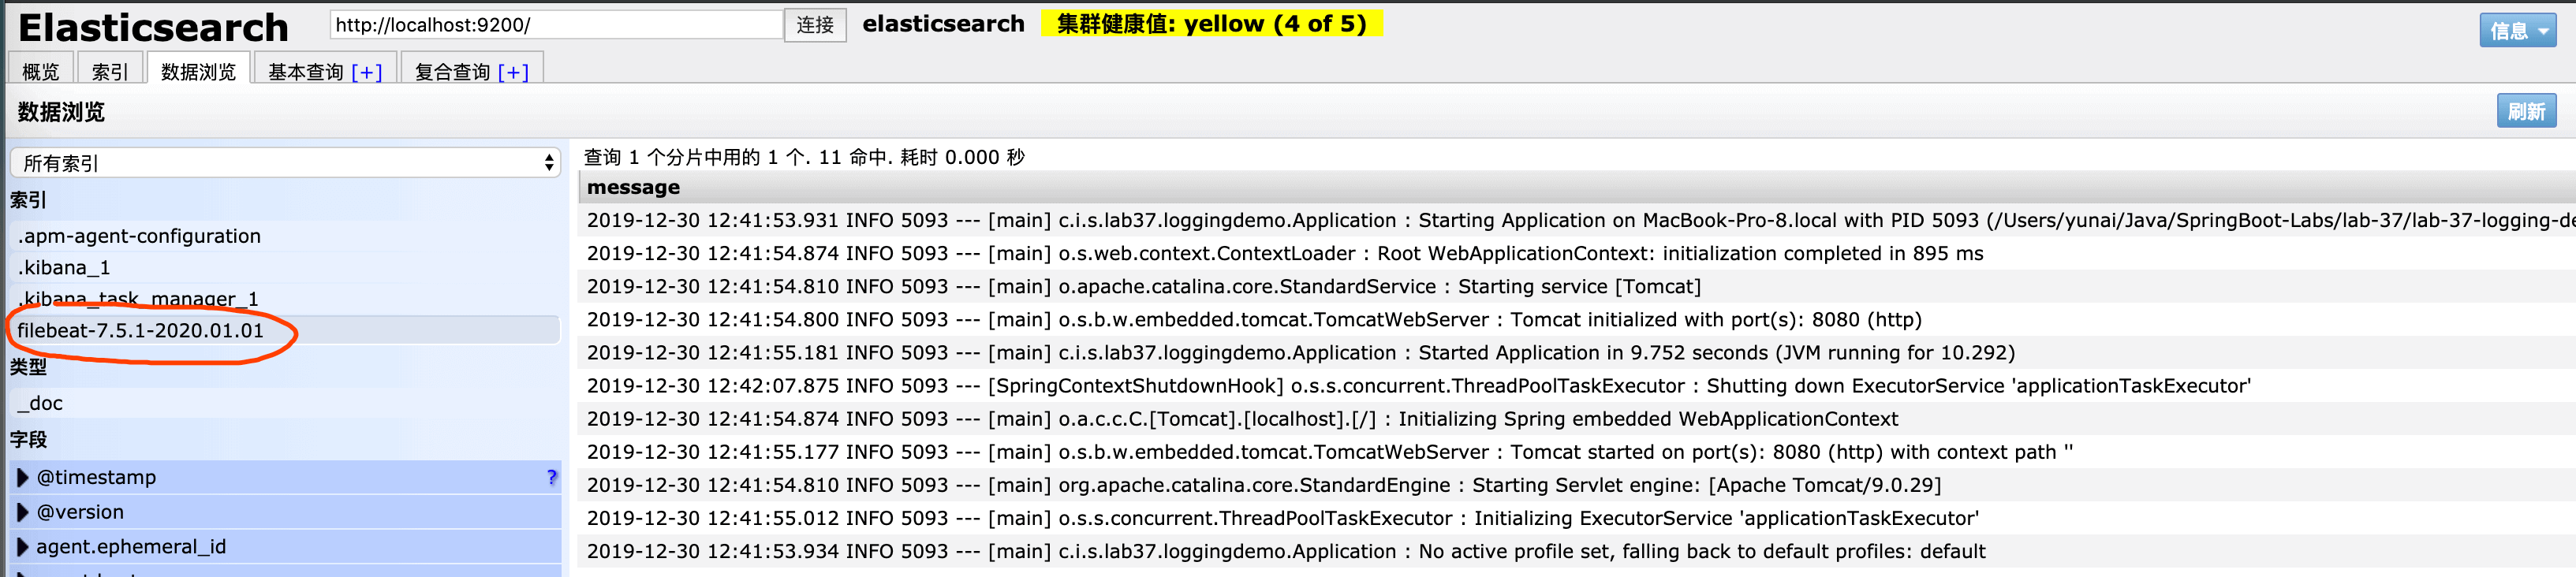Select the .apm-agent-configuration index
Screen dimensions: 2576x577
pyautogui.click(x=285, y=236)
